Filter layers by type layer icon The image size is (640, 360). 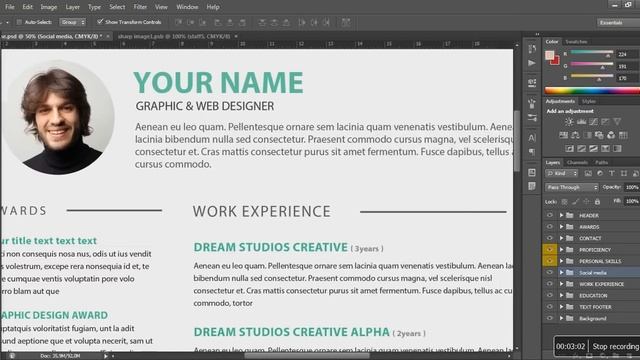pyautogui.click(x=611, y=173)
